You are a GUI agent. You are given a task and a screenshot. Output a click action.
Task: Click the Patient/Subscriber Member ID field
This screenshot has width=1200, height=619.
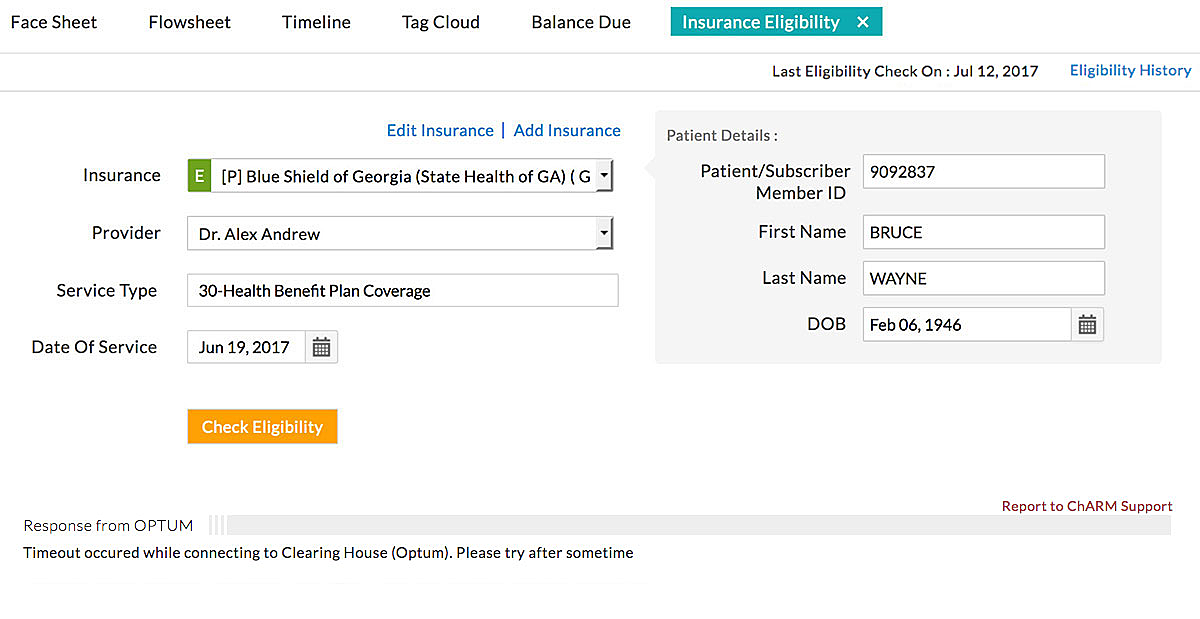coord(983,171)
